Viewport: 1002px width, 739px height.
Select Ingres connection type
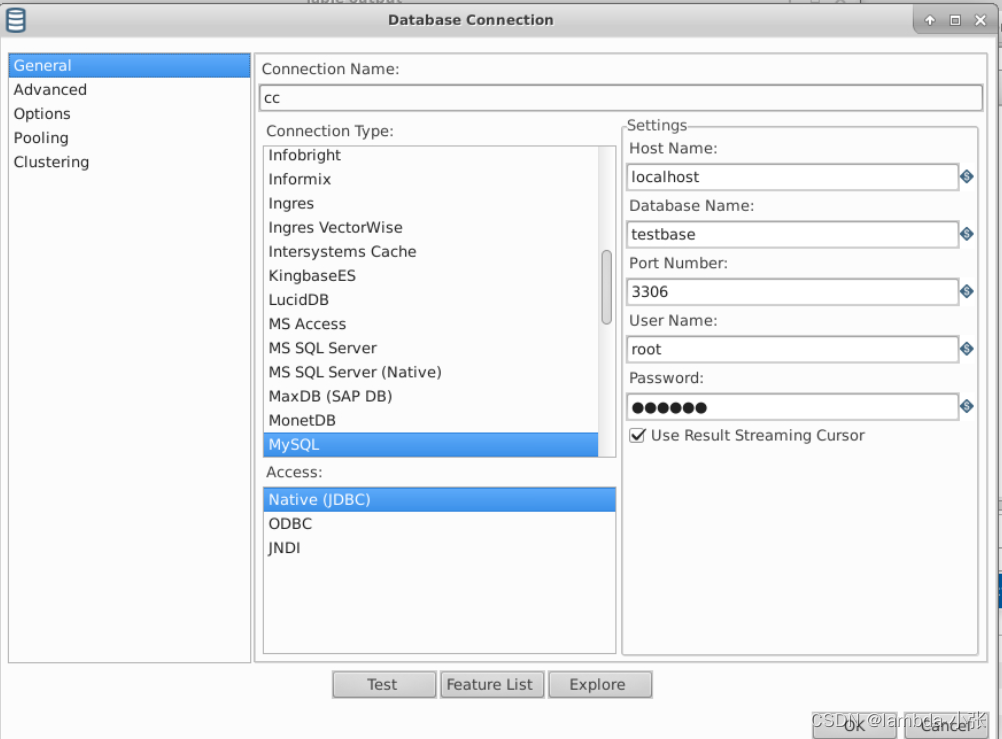point(431,203)
